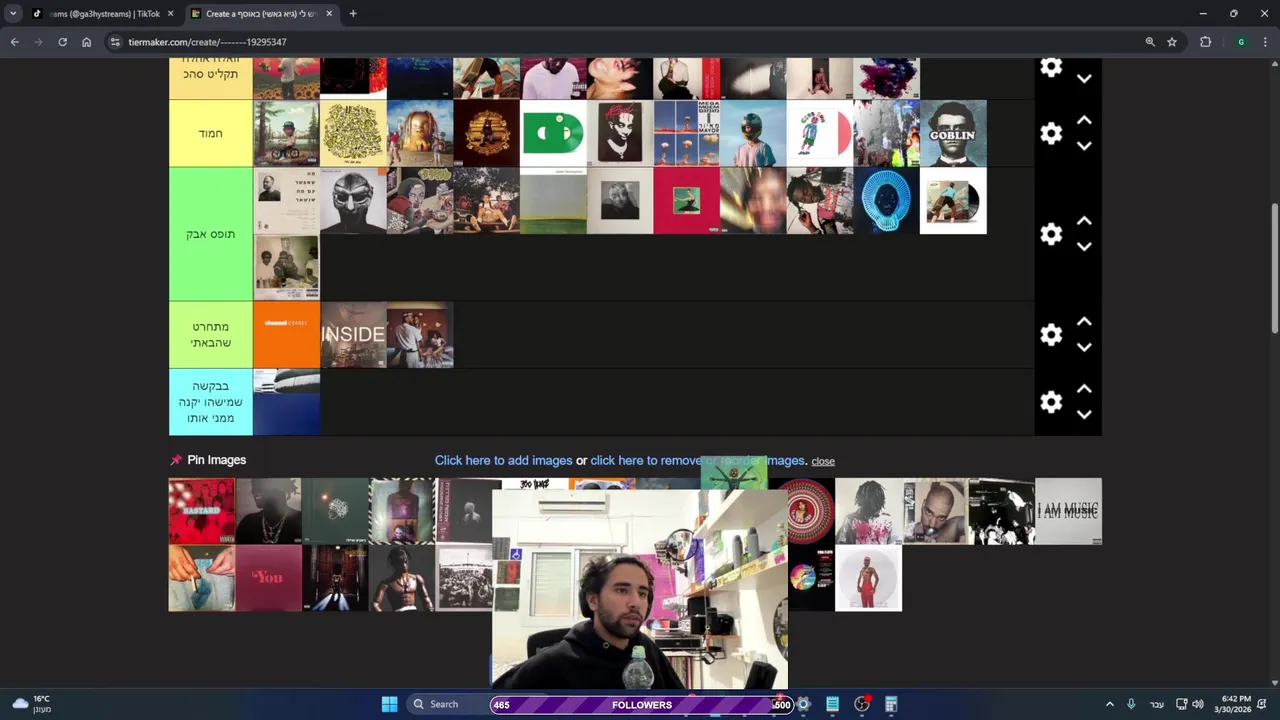Open the page zoom magnifier icon
1280x720 pixels.
pyautogui.click(x=1150, y=42)
